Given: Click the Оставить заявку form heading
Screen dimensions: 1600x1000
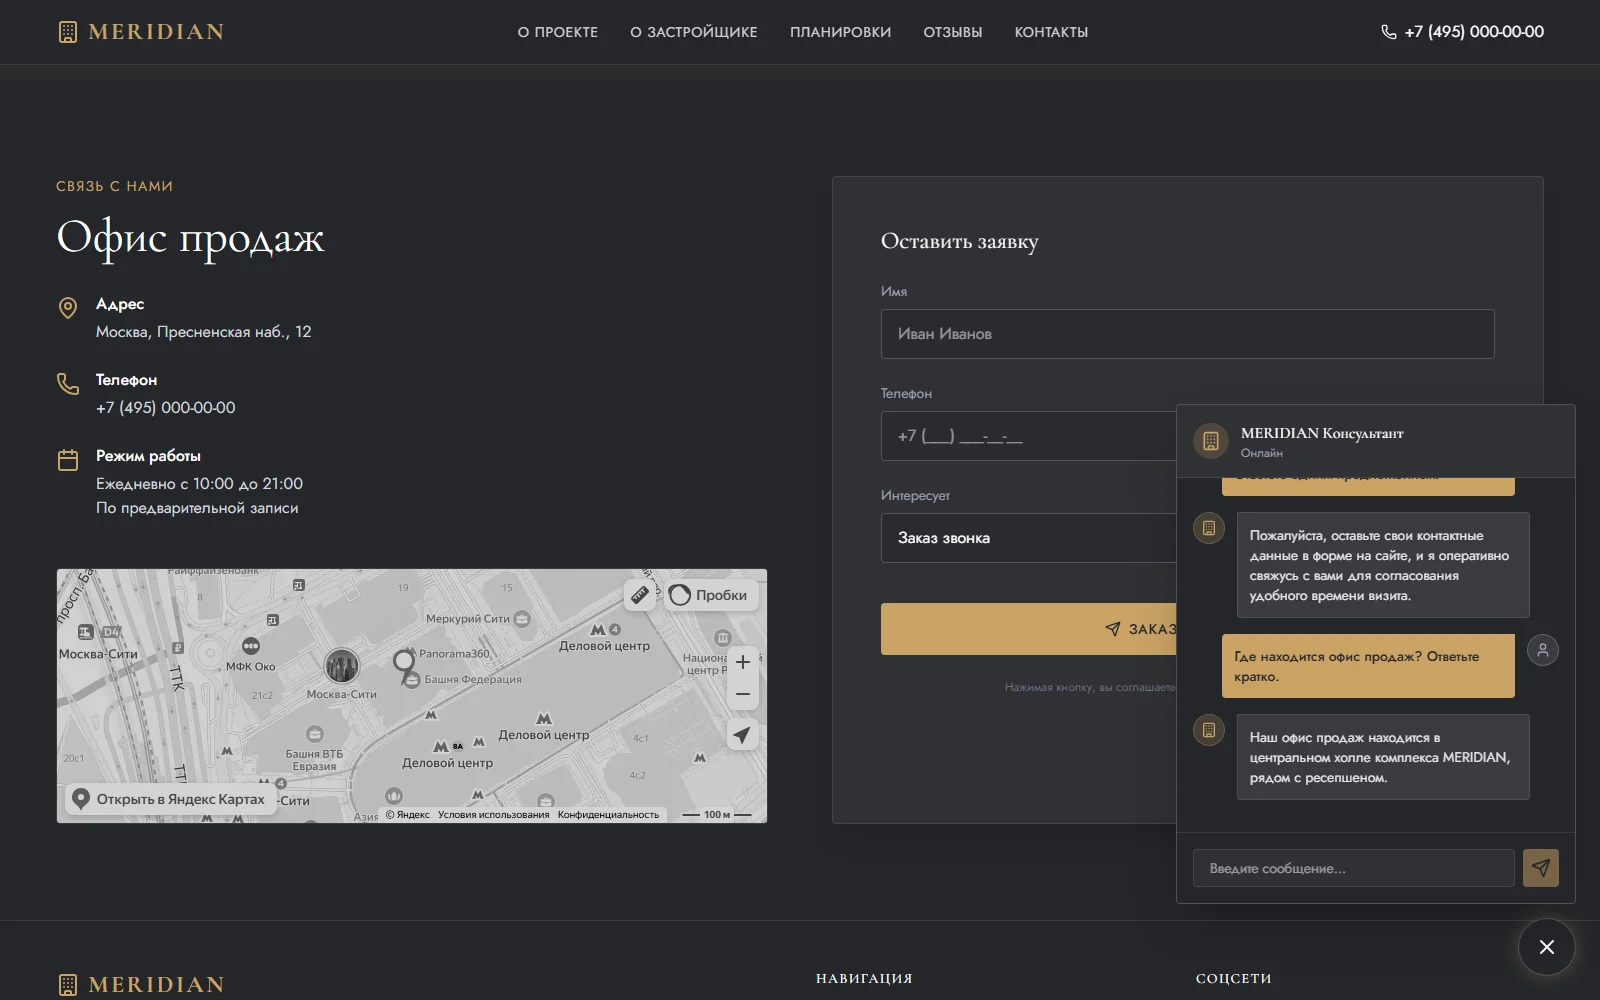Looking at the screenshot, I should (x=960, y=241).
